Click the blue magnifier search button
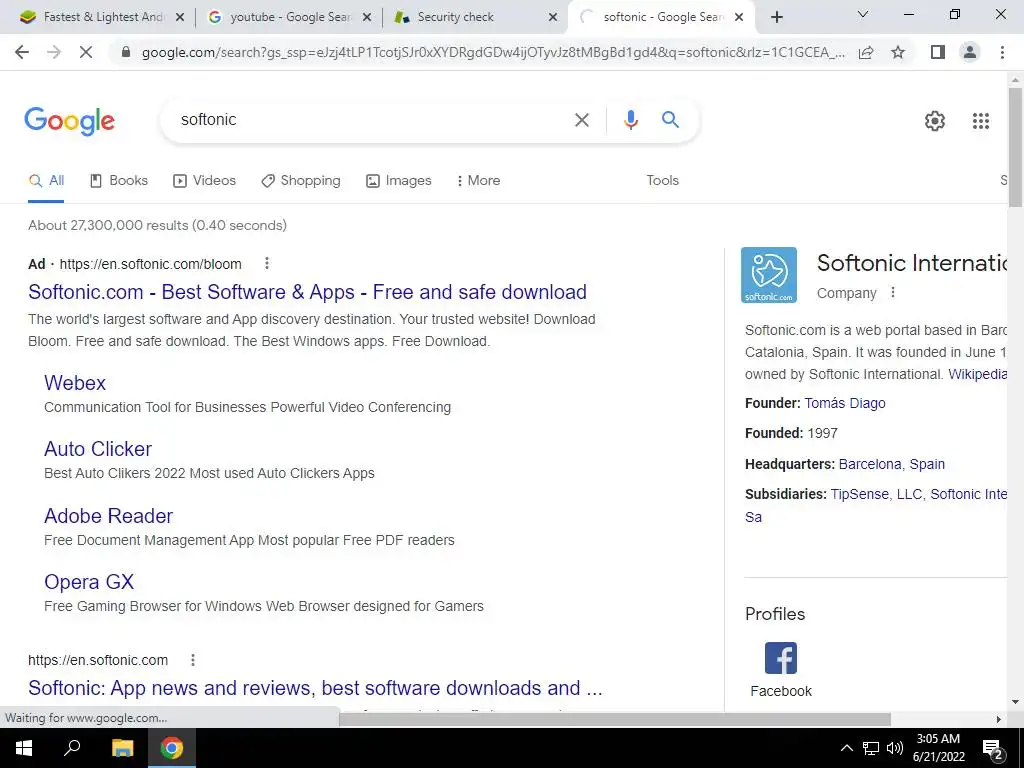This screenshot has height=768, width=1024. [x=670, y=120]
